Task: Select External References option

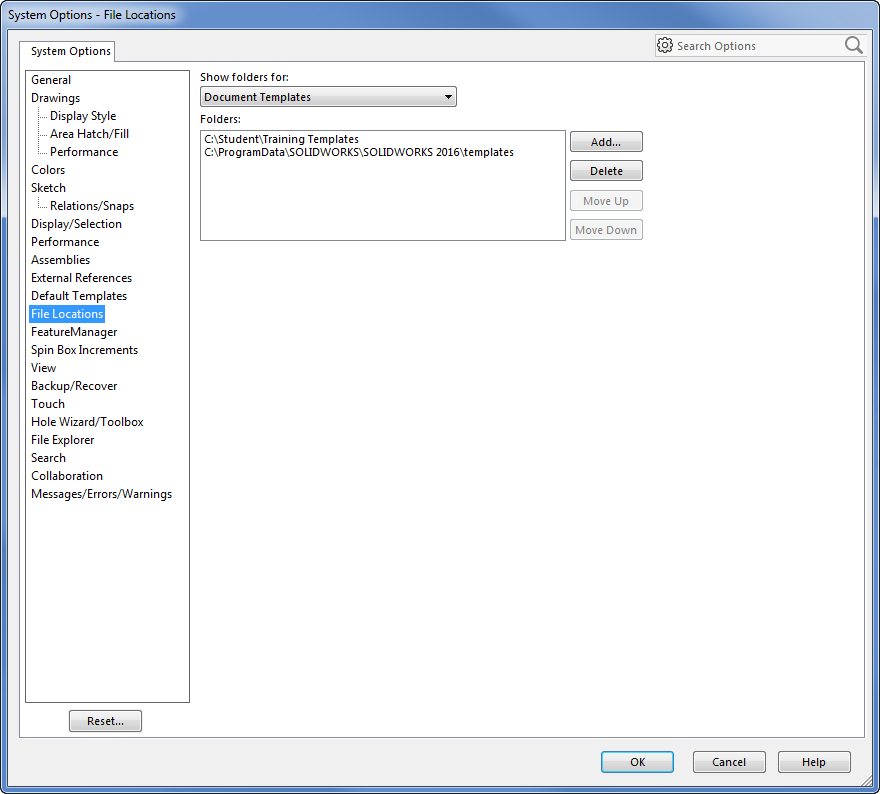Action: click(x=81, y=278)
